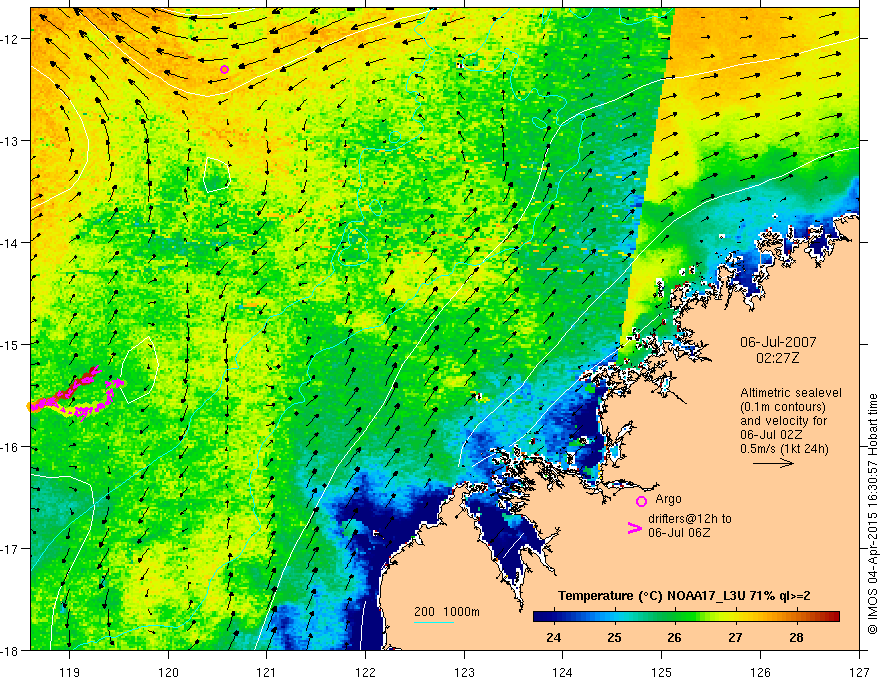Click the -14 latitude axis label

pos(10,243)
